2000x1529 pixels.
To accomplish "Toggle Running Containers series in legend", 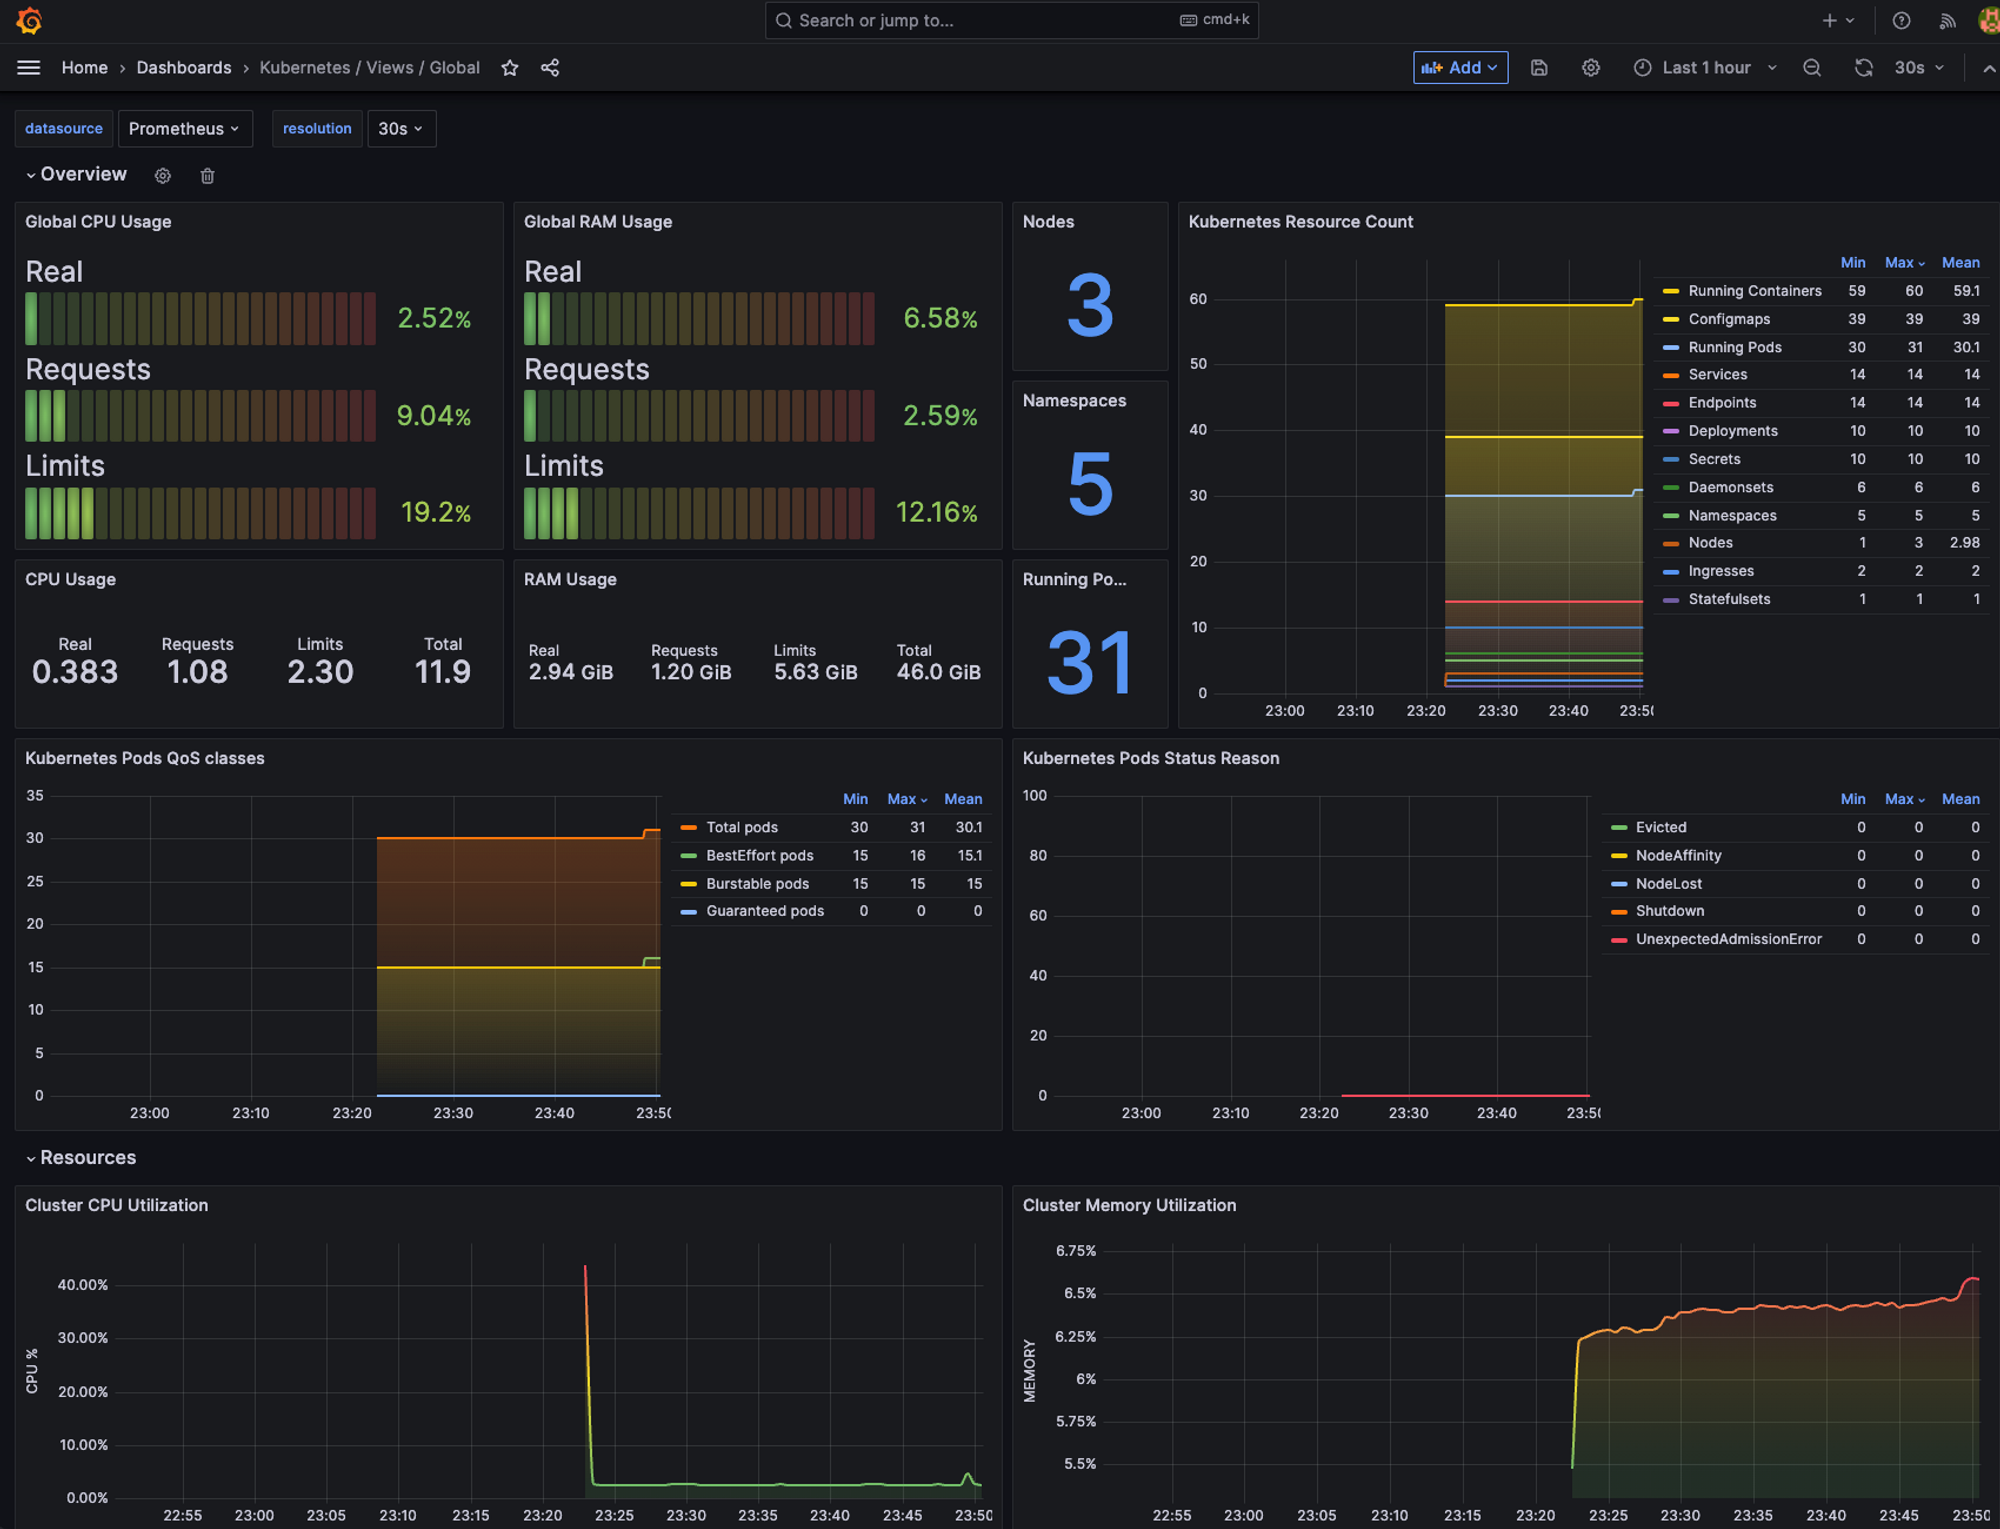I will [1754, 291].
